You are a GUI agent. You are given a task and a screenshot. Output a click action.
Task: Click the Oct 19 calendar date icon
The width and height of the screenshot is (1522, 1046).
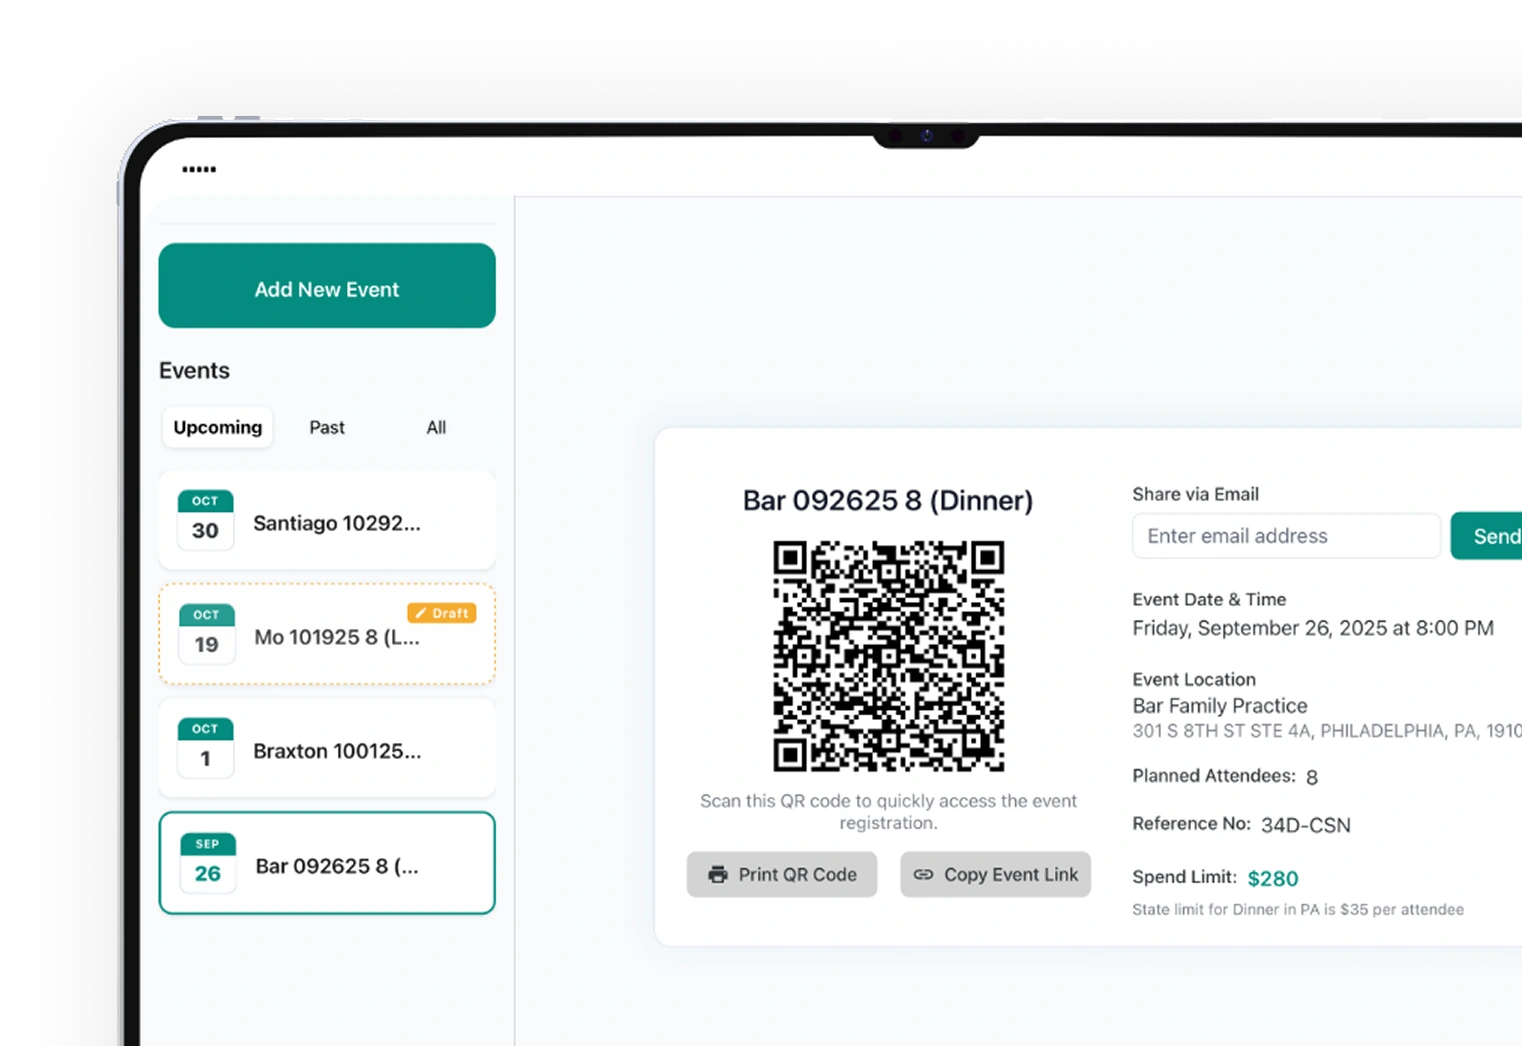[206, 634]
